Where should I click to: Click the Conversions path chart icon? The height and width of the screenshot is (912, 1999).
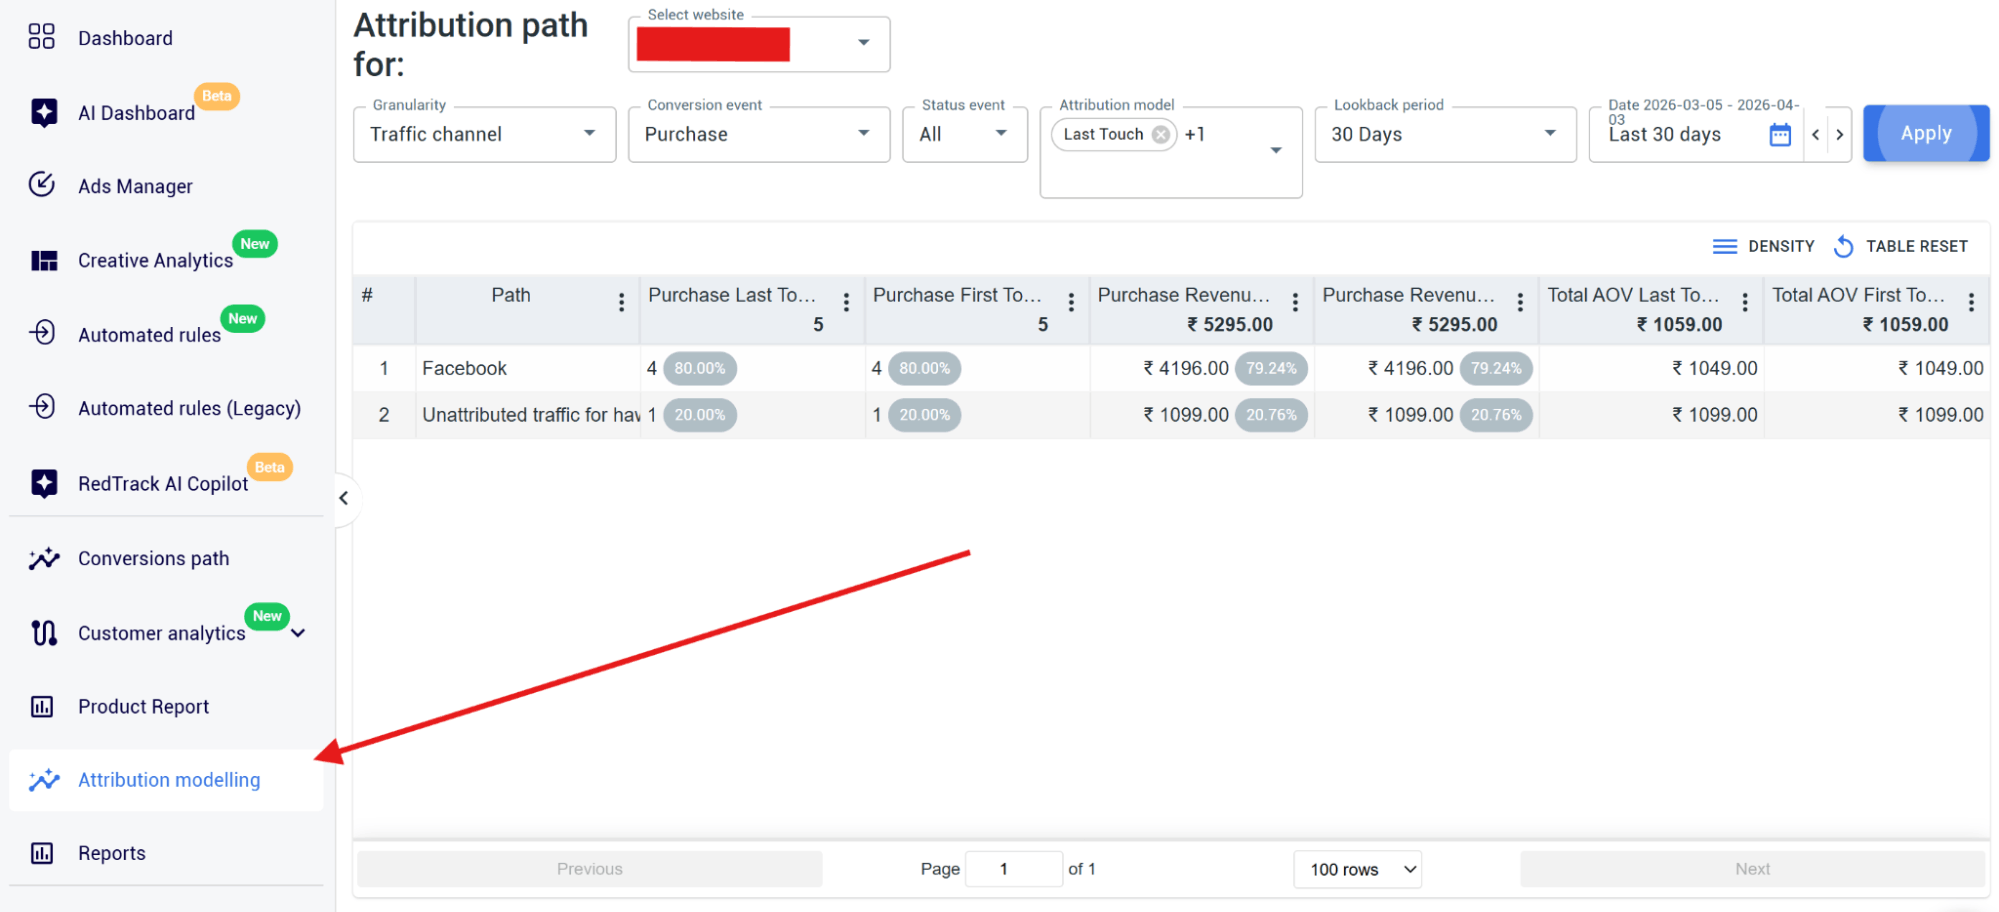click(x=44, y=558)
